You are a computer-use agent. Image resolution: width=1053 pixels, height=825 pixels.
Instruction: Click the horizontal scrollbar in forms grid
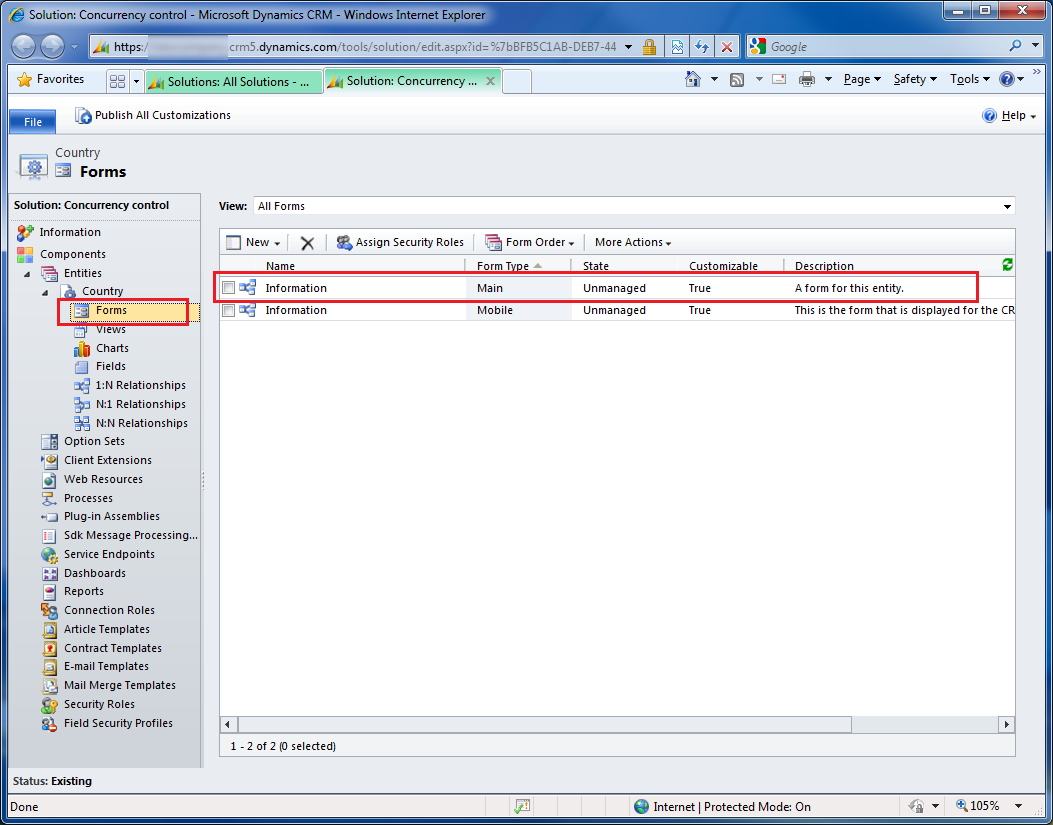[545, 725]
